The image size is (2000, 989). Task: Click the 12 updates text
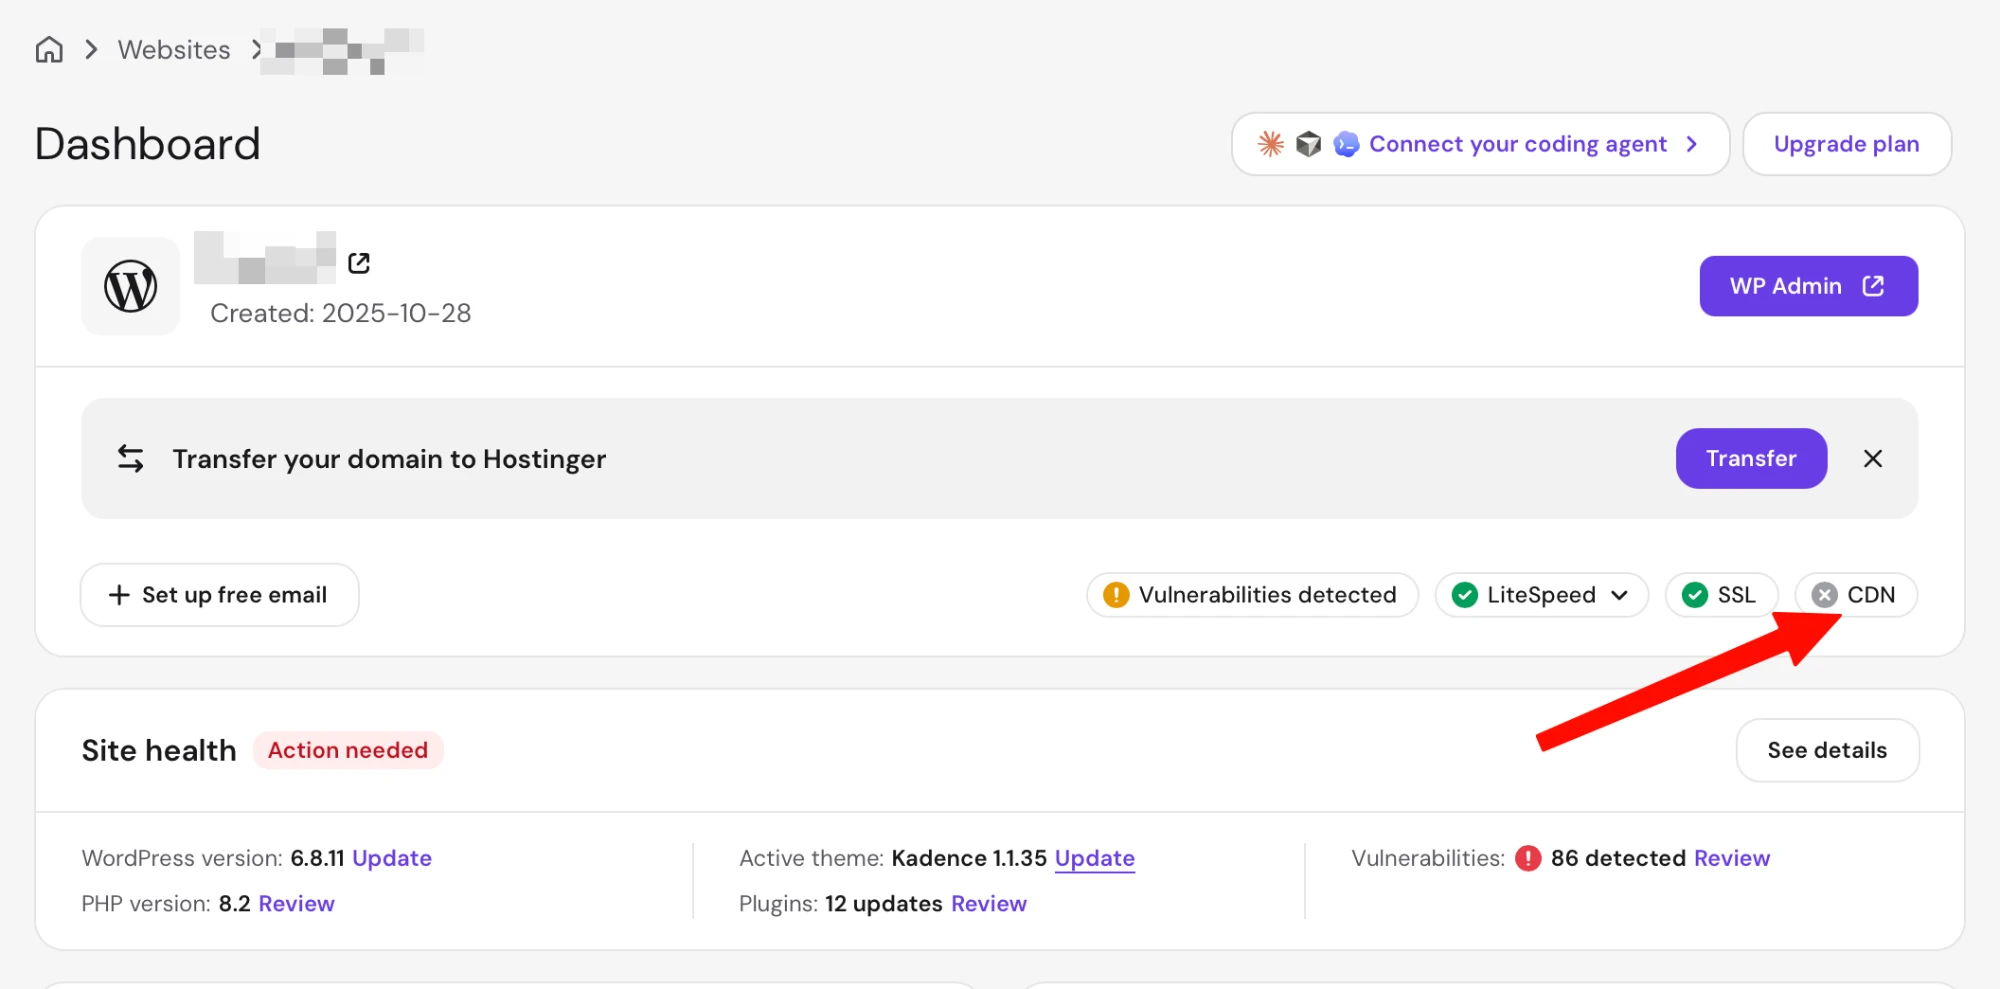tap(883, 903)
